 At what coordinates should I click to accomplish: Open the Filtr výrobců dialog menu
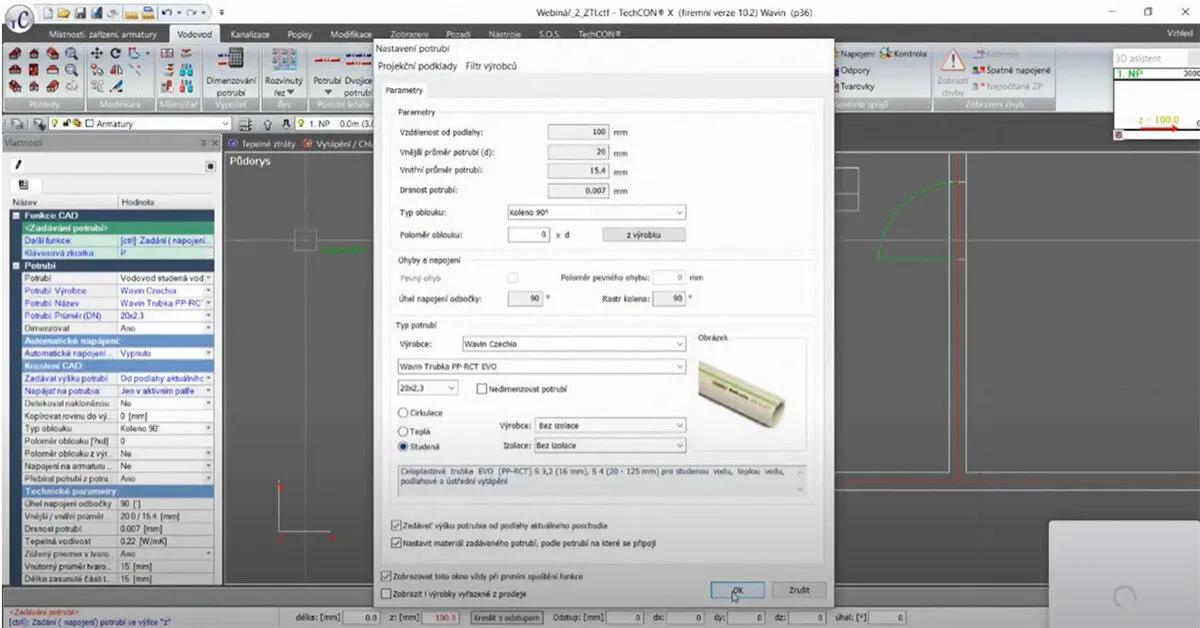click(491, 66)
